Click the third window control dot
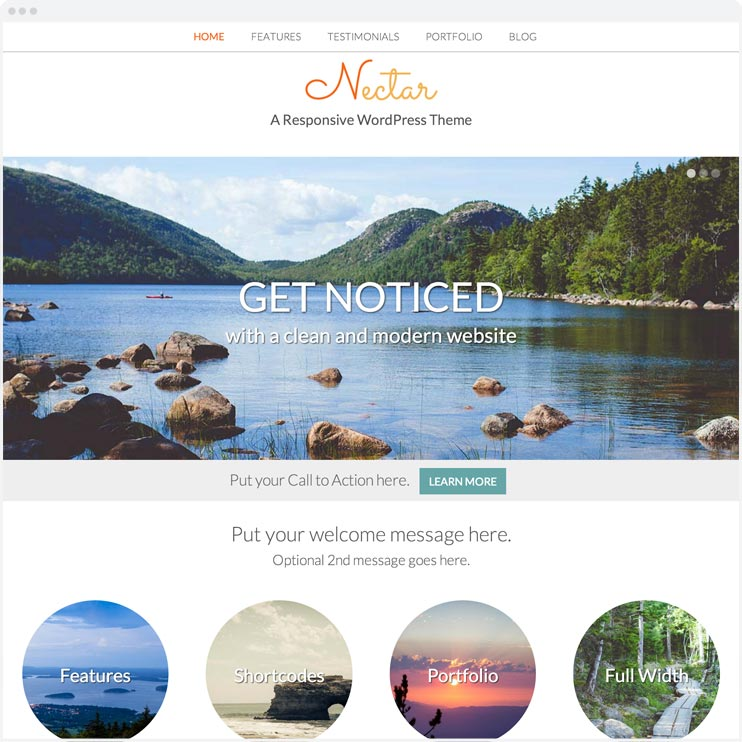 [x=33, y=11]
